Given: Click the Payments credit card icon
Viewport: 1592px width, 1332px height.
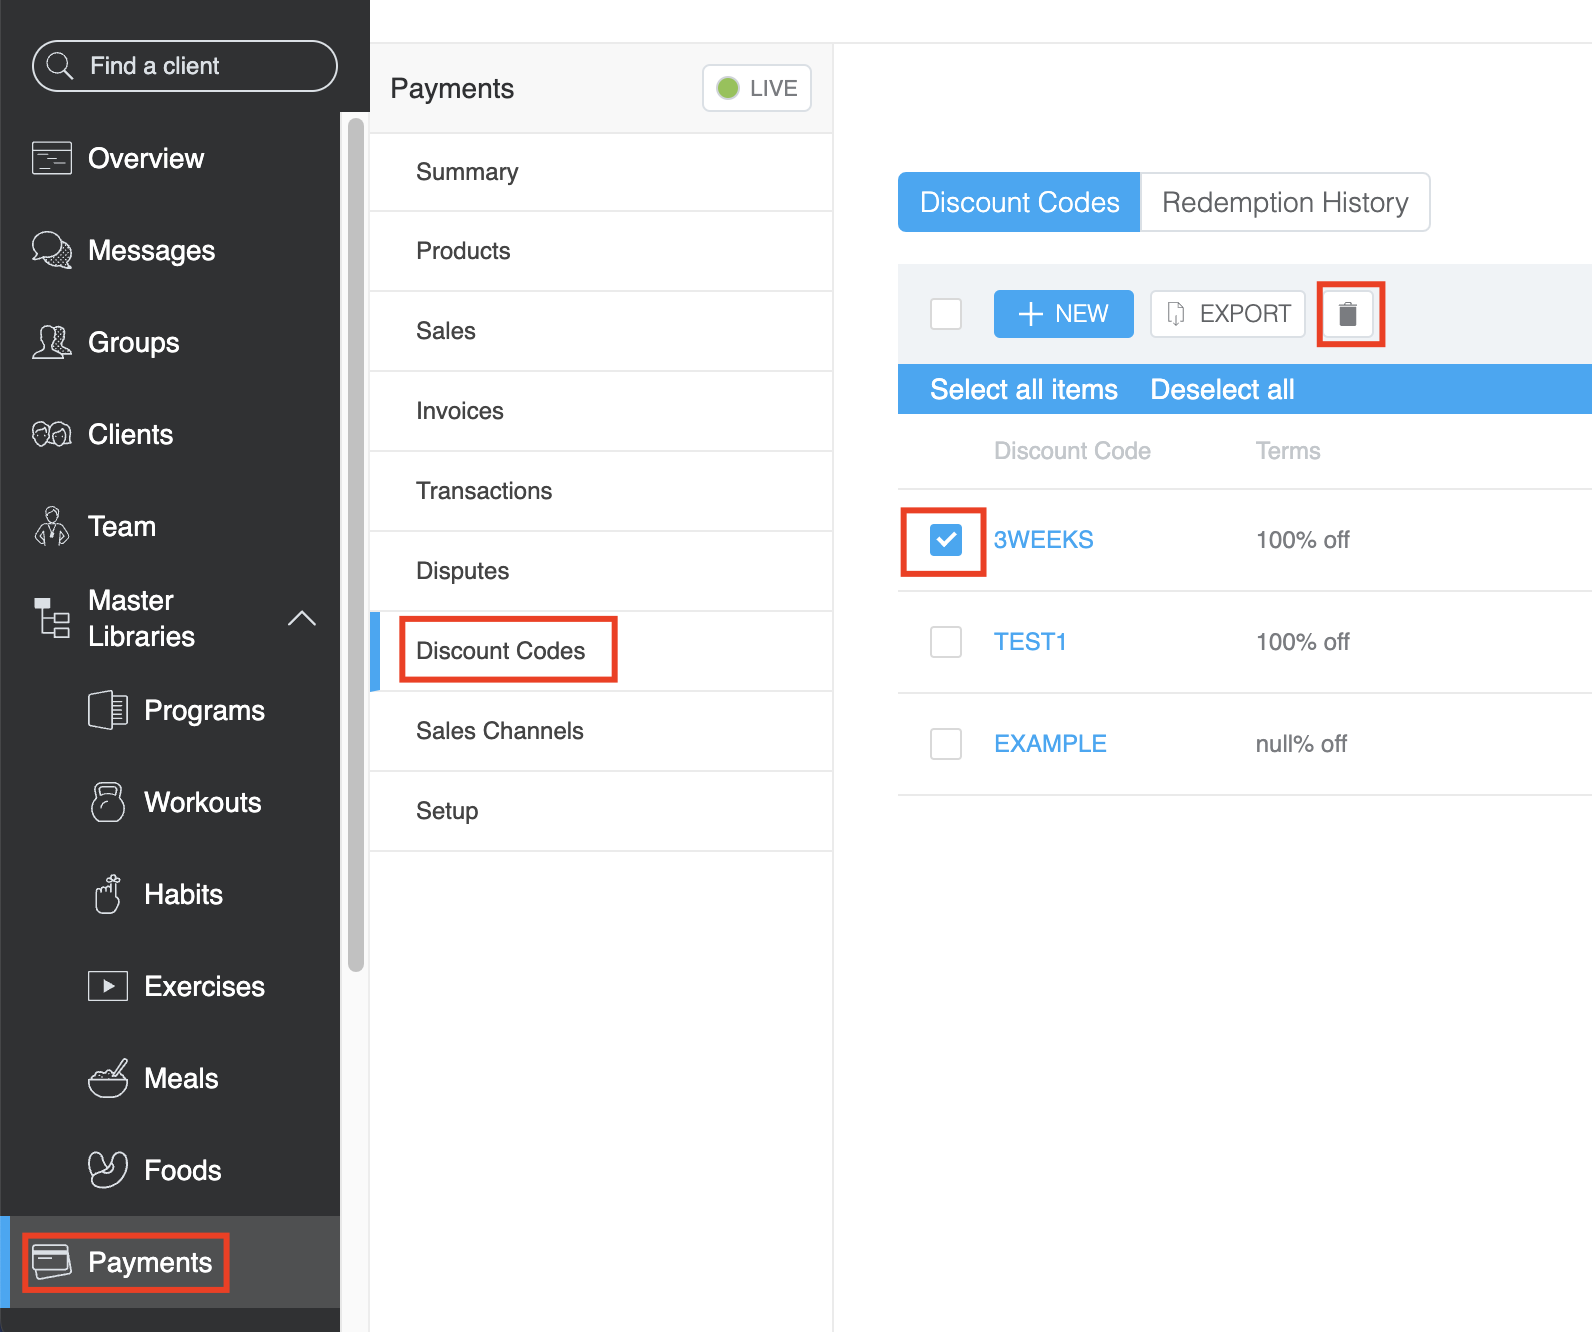Looking at the screenshot, I should click(52, 1262).
